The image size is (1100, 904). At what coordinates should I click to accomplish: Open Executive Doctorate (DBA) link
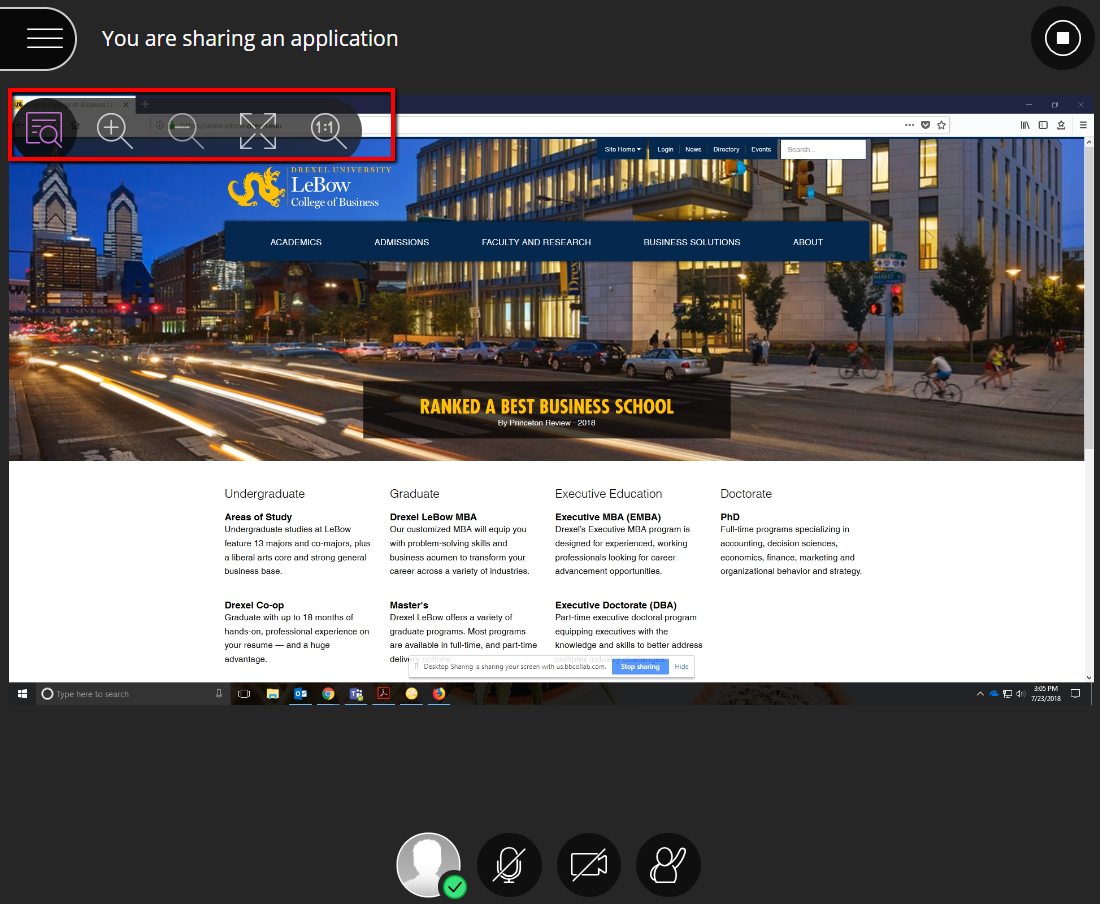[616, 605]
